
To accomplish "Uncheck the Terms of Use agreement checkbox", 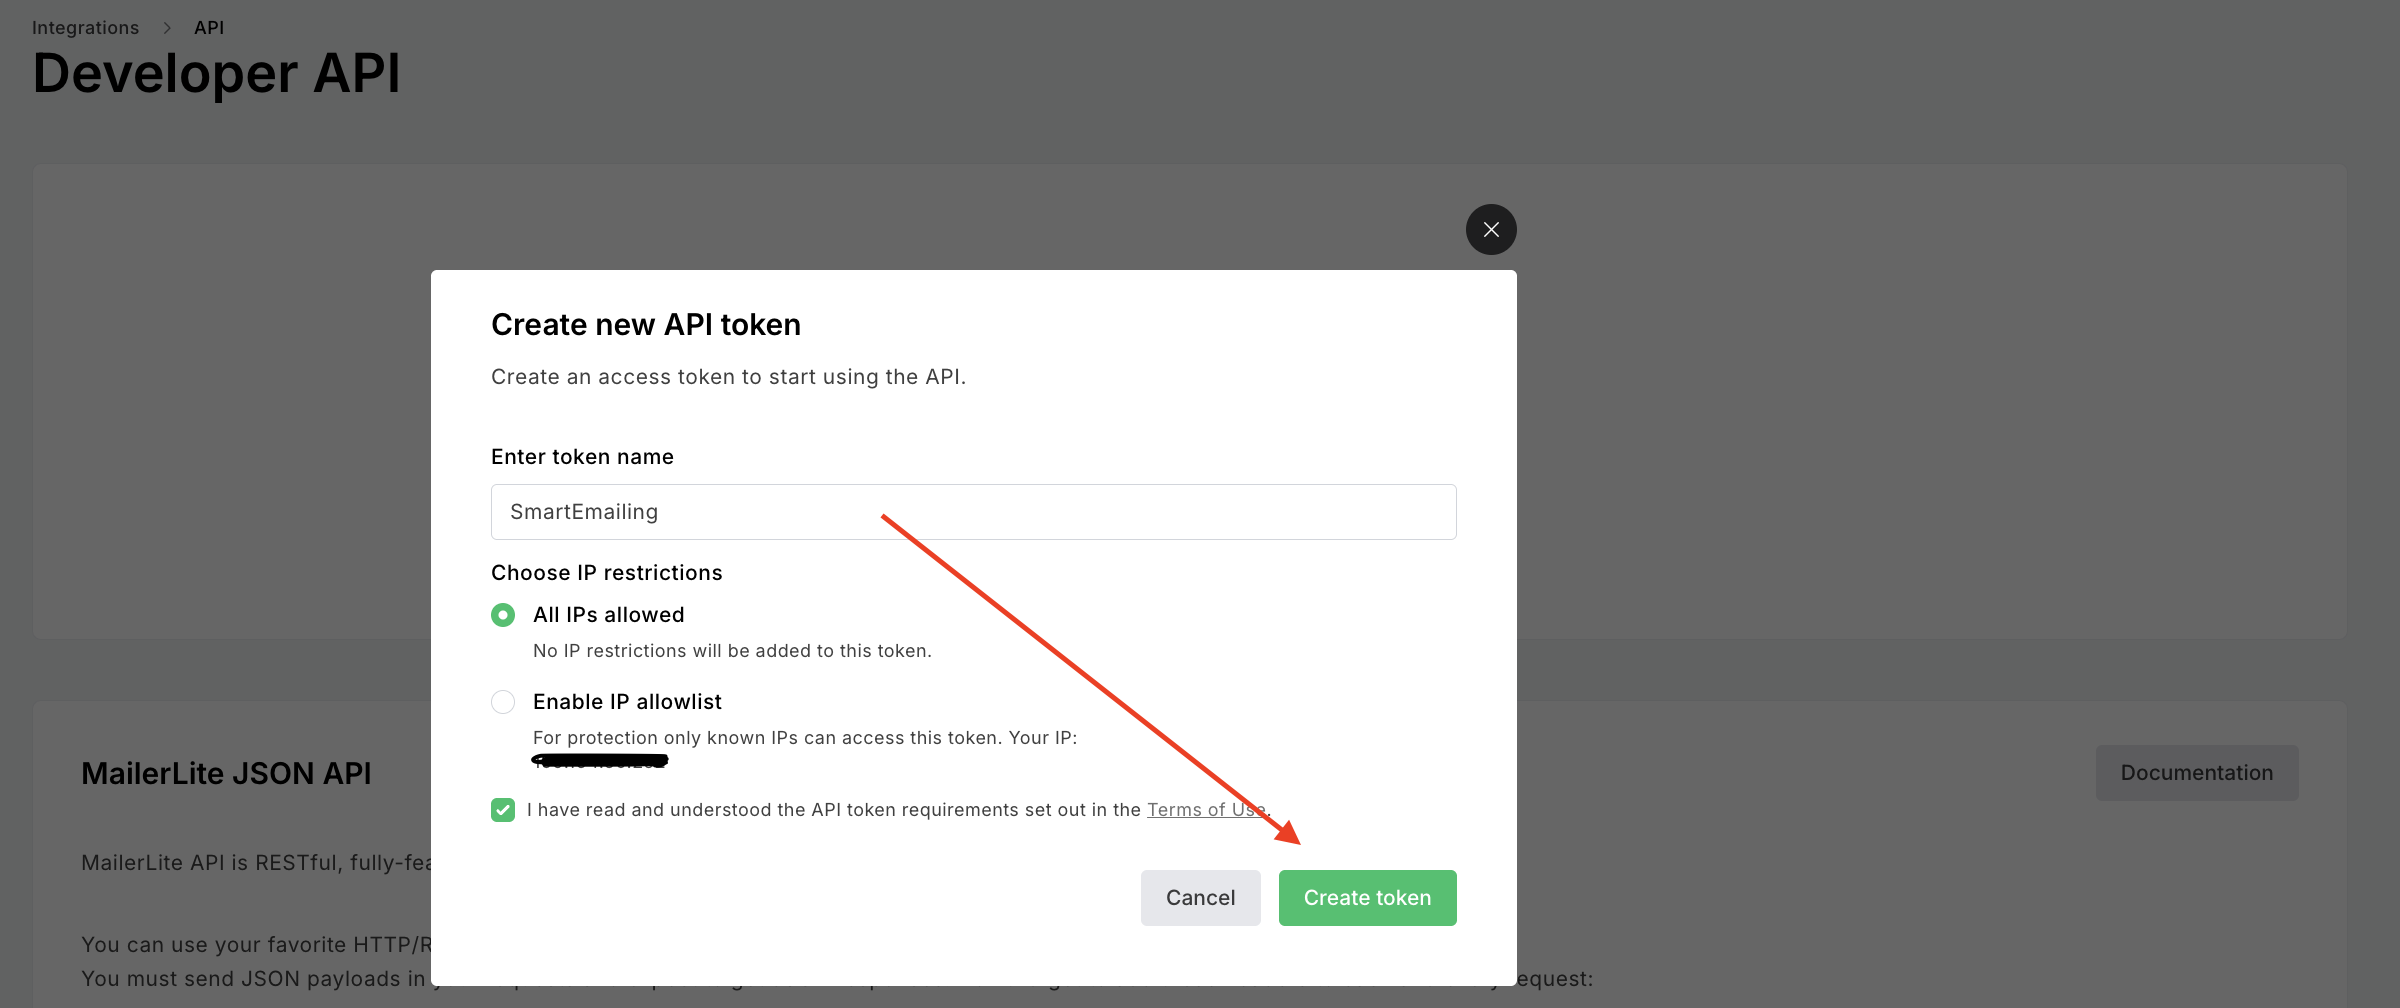I will tap(503, 810).
